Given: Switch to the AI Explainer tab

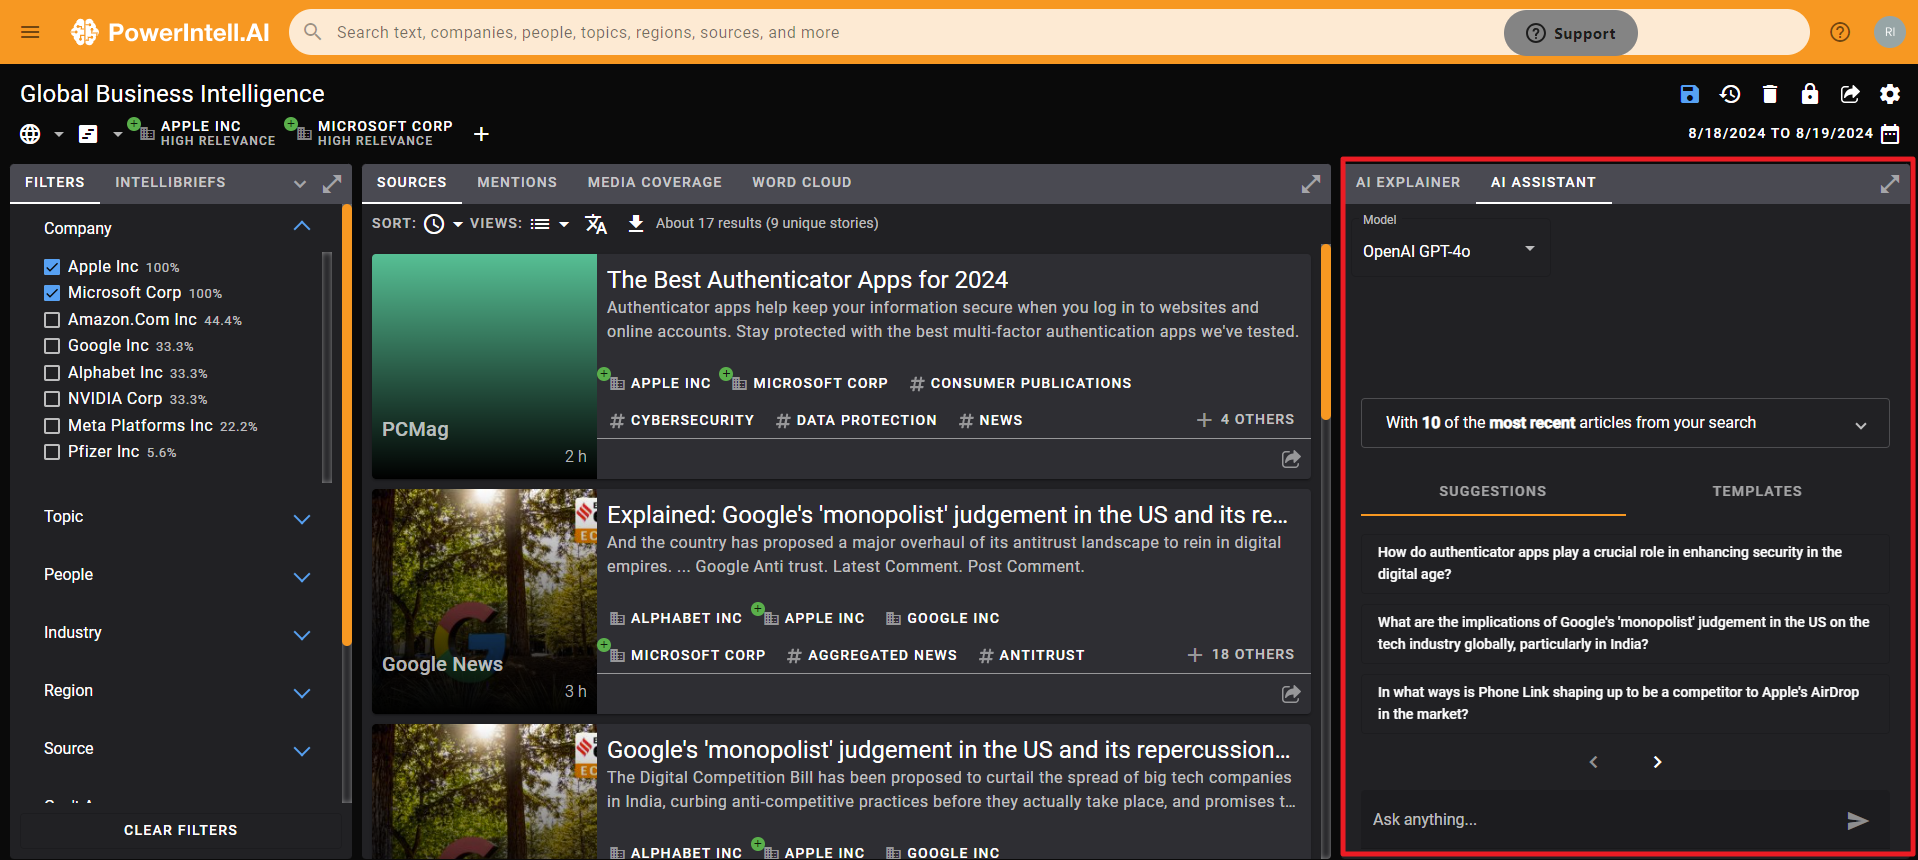Looking at the screenshot, I should pos(1408,183).
